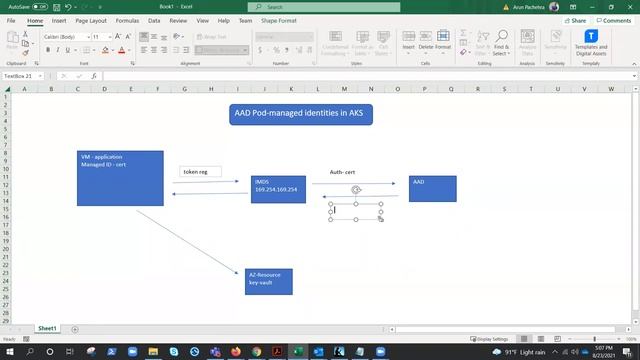Click the Share button

tap(575, 20)
